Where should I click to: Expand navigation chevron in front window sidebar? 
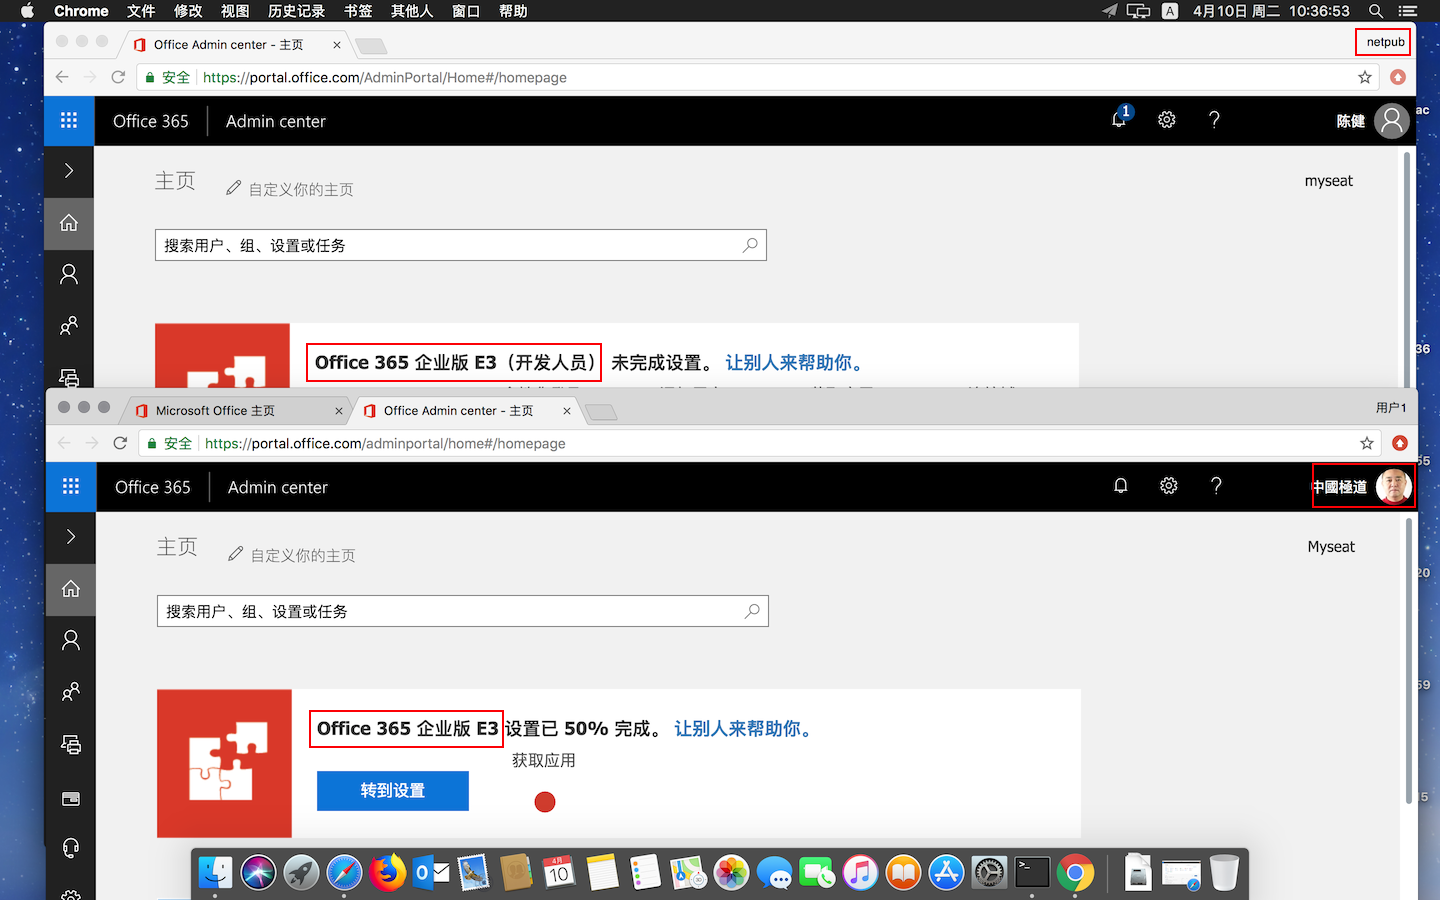click(x=71, y=537)
